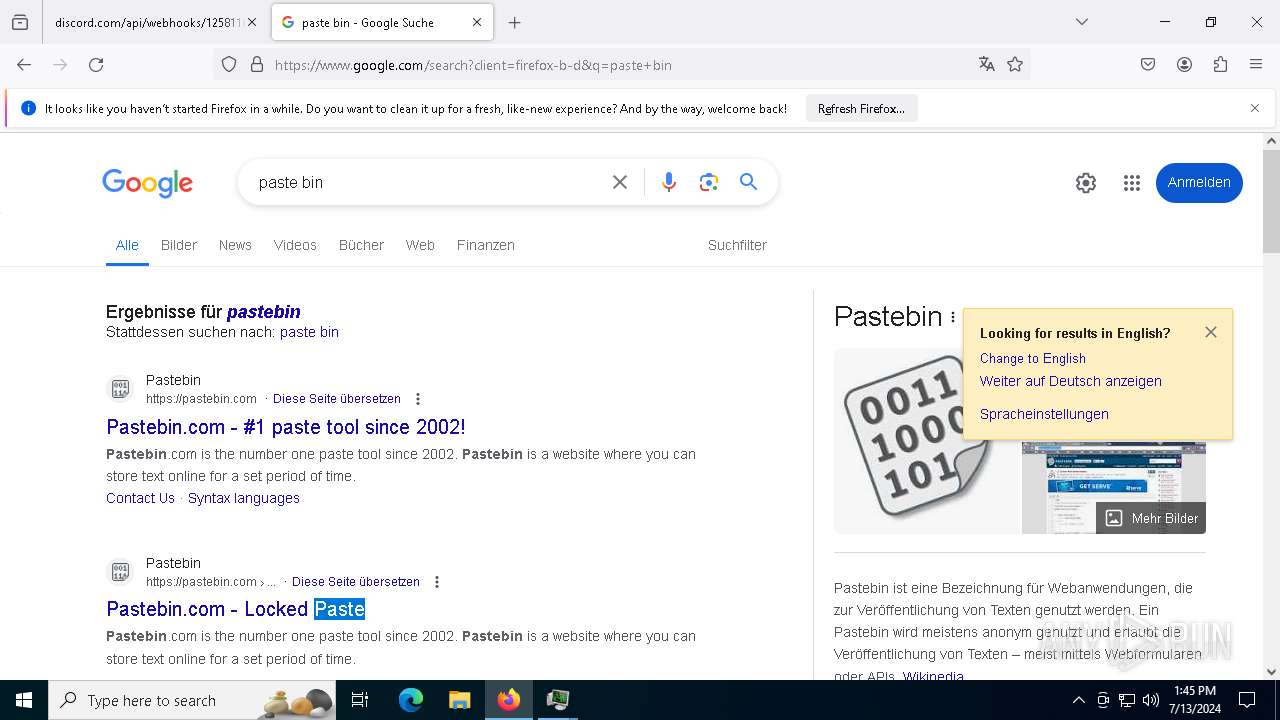Open the Windows notification center
Viewport: 1280px width, 720px height.
(x=1247, y=700)
